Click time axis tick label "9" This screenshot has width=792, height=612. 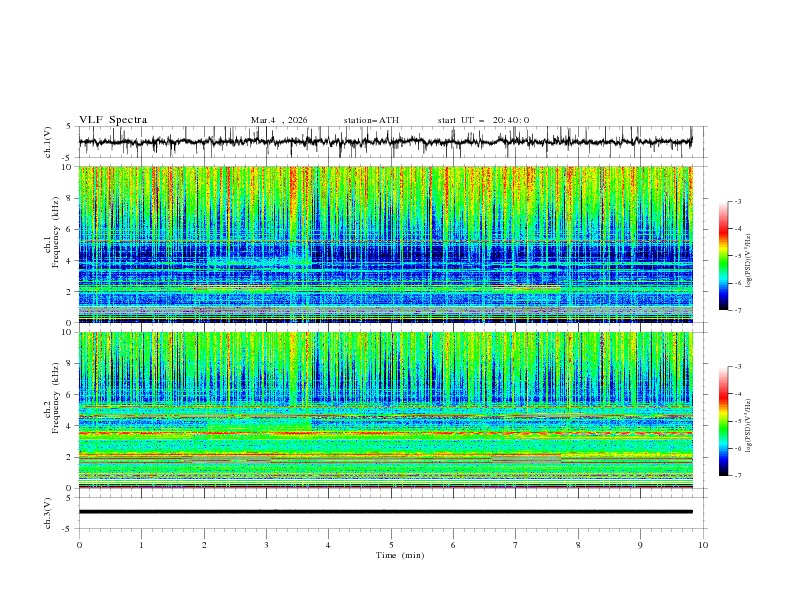point(640,545)
